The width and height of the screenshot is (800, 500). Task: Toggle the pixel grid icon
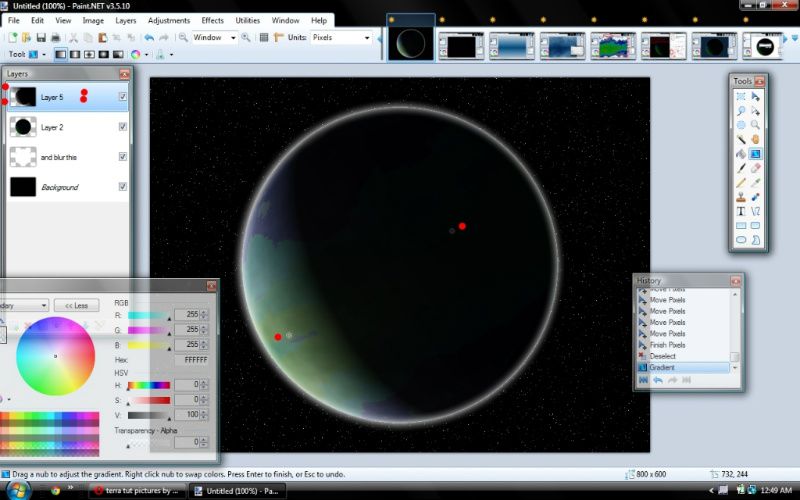tap(264, 38)
